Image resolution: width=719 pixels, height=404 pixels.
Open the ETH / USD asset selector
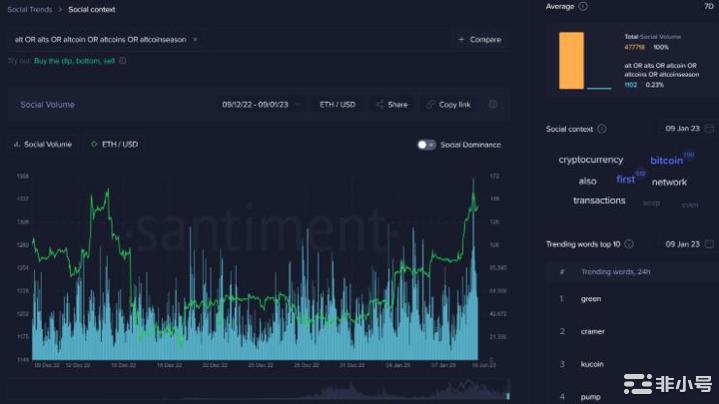coord(335,104)
